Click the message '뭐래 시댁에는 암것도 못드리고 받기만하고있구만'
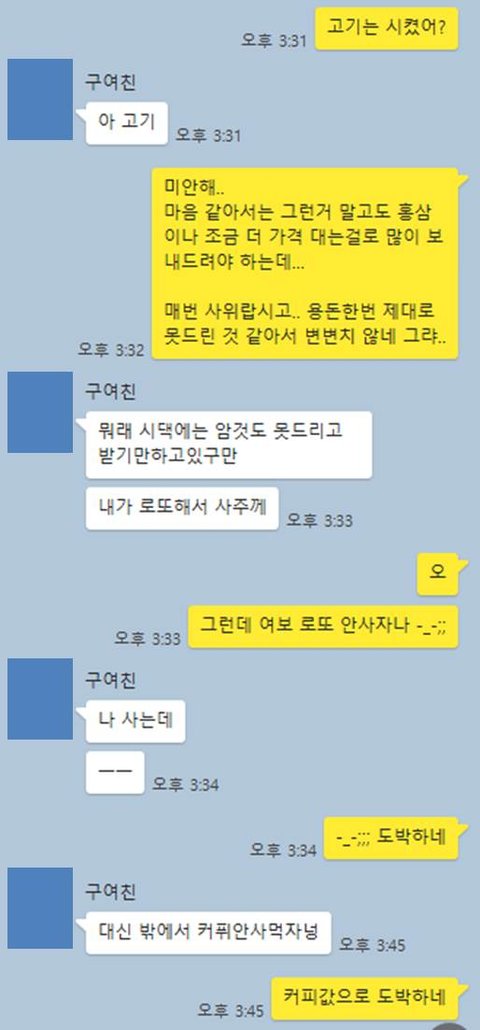 coord(229,445)
